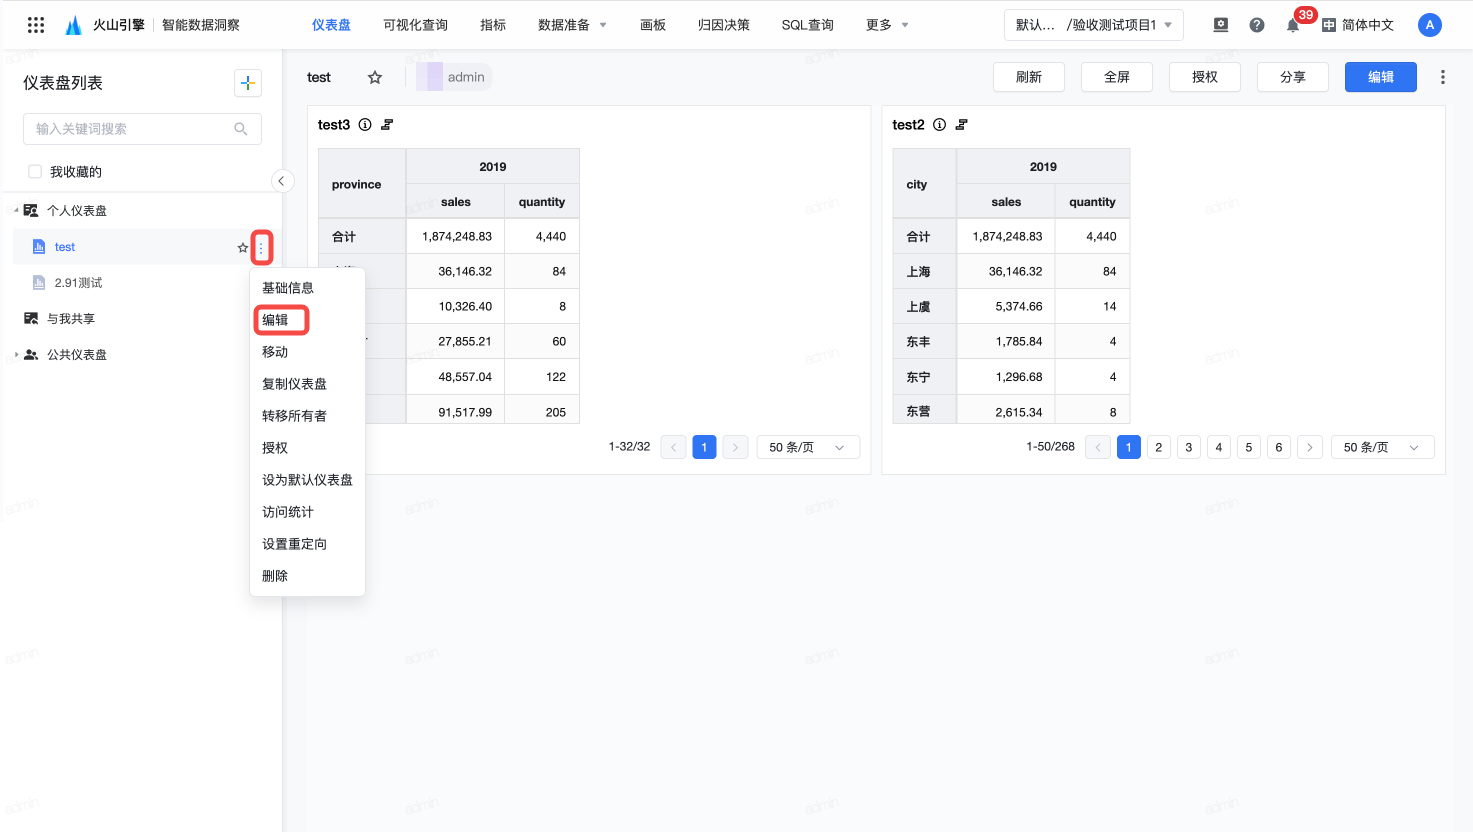Collapse the dashboard list sidebar
Image resolution: width=1473 pixels, height=832 pixels.
282,181
